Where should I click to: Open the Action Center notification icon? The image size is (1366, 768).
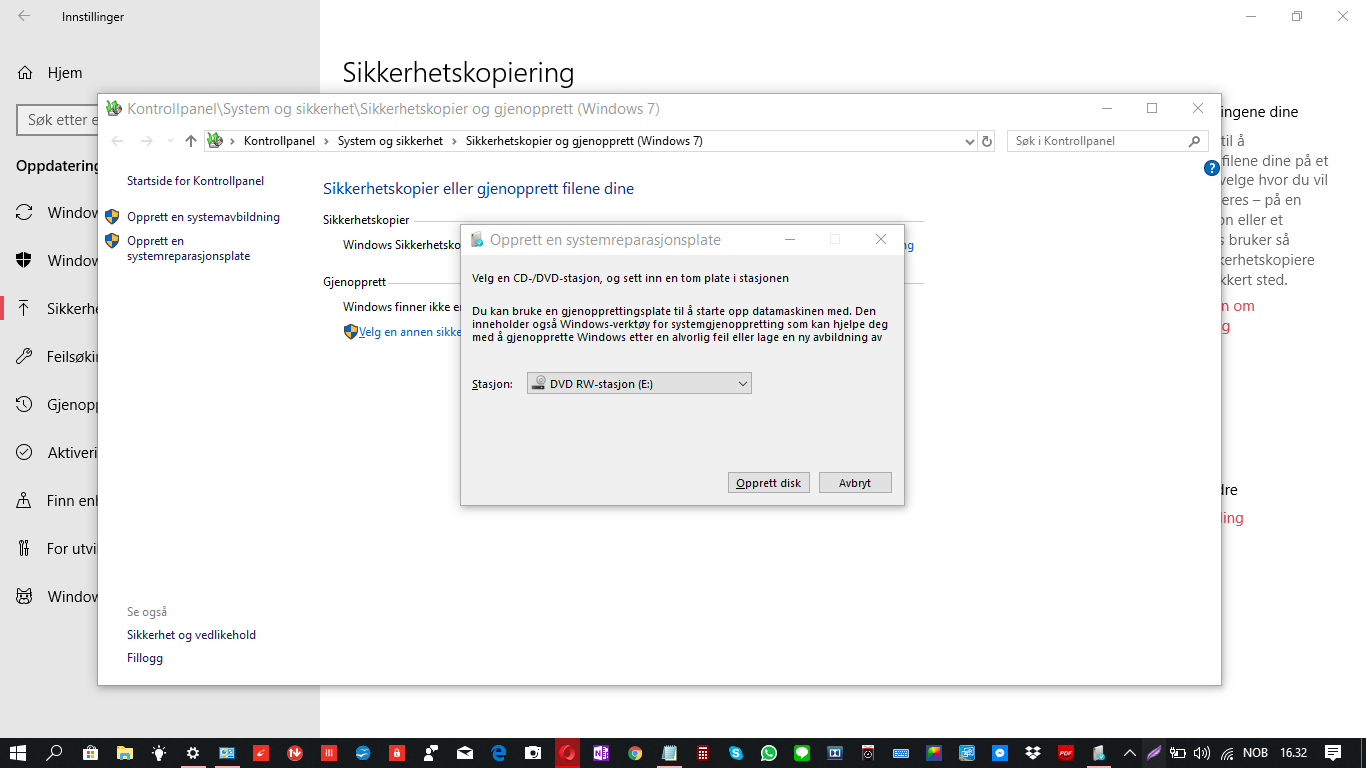(x=1333, y=753)
